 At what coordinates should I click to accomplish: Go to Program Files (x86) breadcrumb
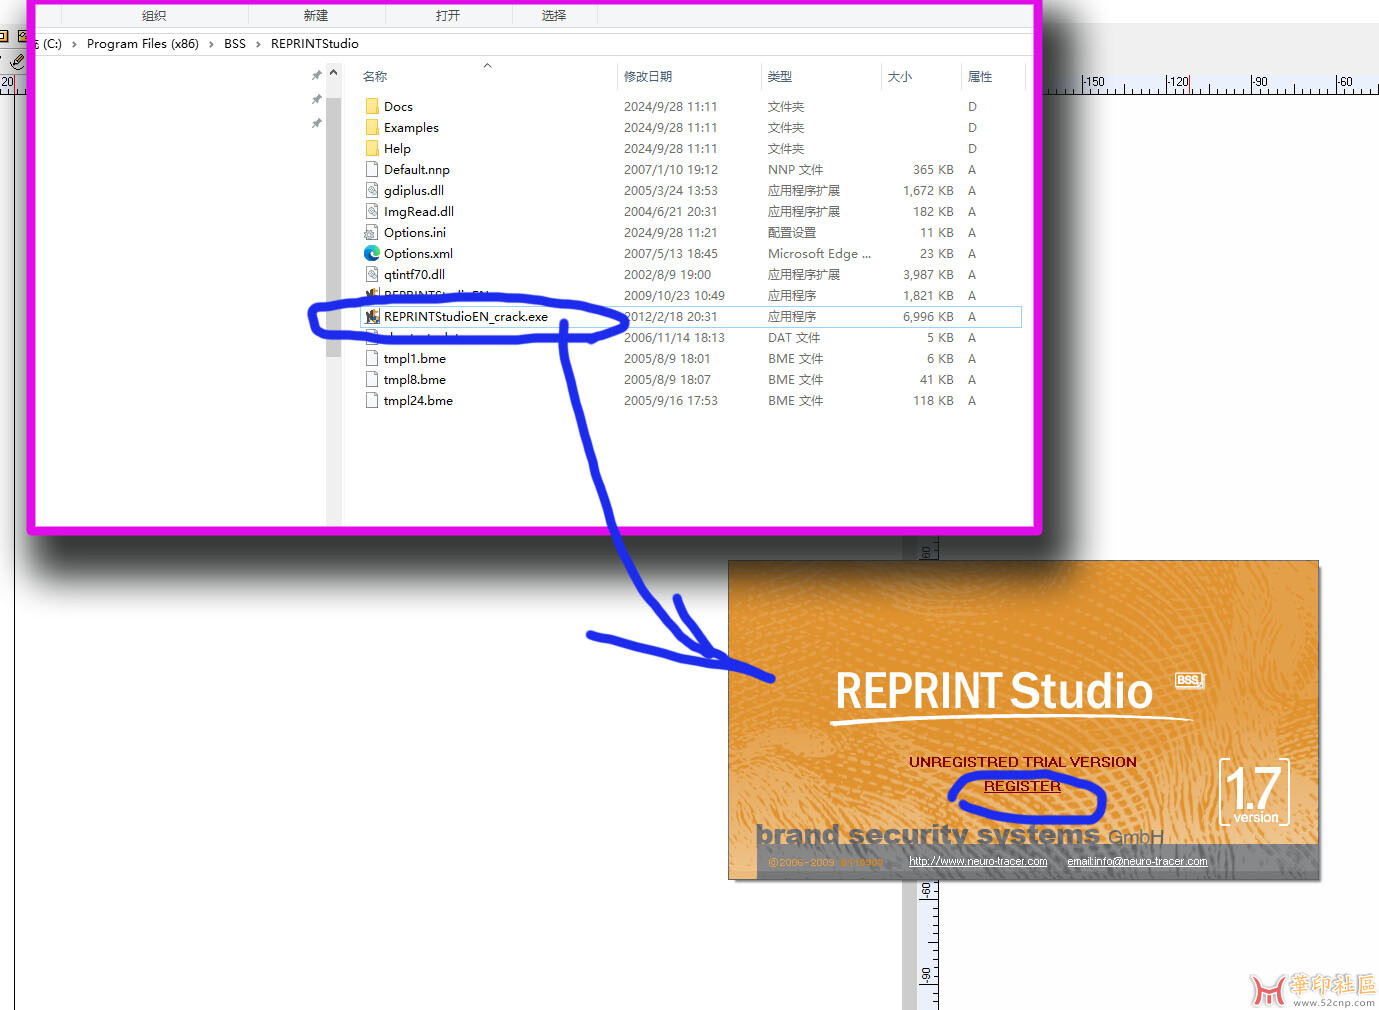click(143, 44)
